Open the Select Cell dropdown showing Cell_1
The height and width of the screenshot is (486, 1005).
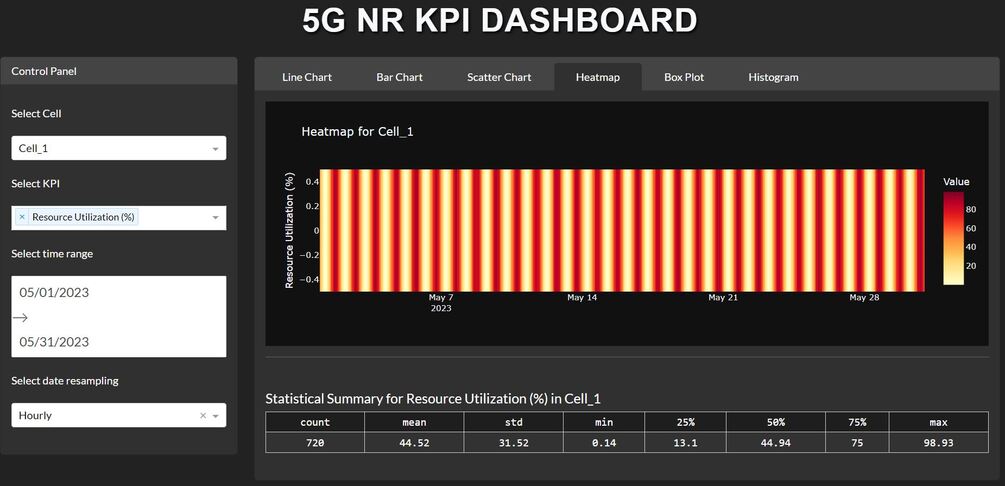(119, 148)
